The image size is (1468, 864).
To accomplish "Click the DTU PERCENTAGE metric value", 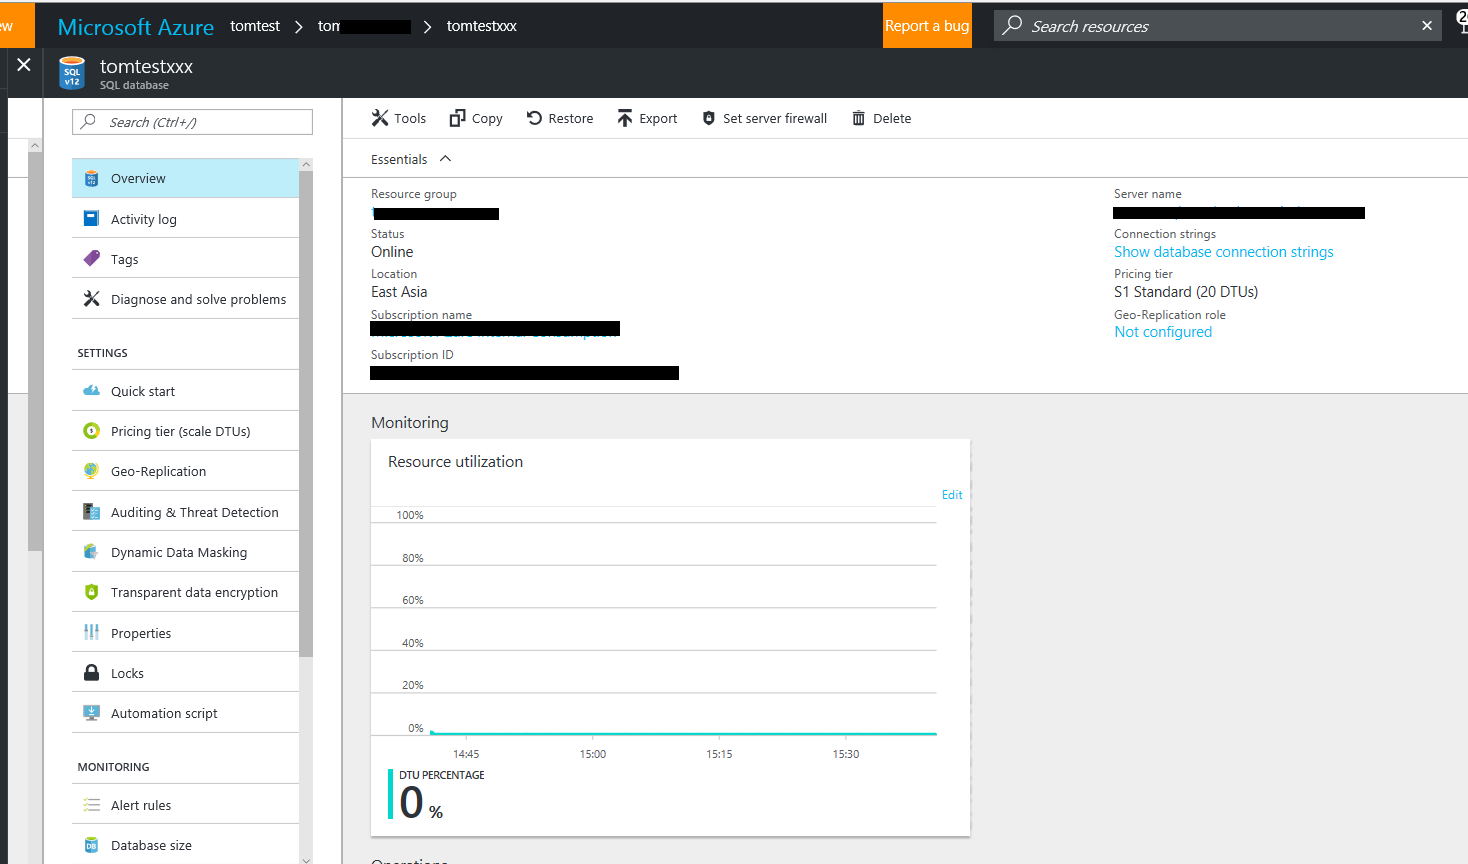I will 421,803.
